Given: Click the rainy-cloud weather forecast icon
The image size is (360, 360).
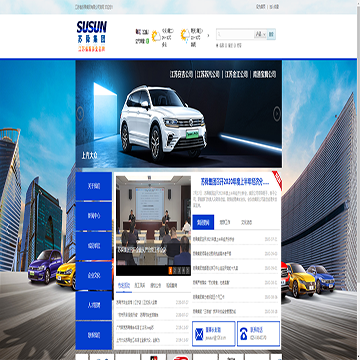Looking at the screenshot, I should (185, 35).
